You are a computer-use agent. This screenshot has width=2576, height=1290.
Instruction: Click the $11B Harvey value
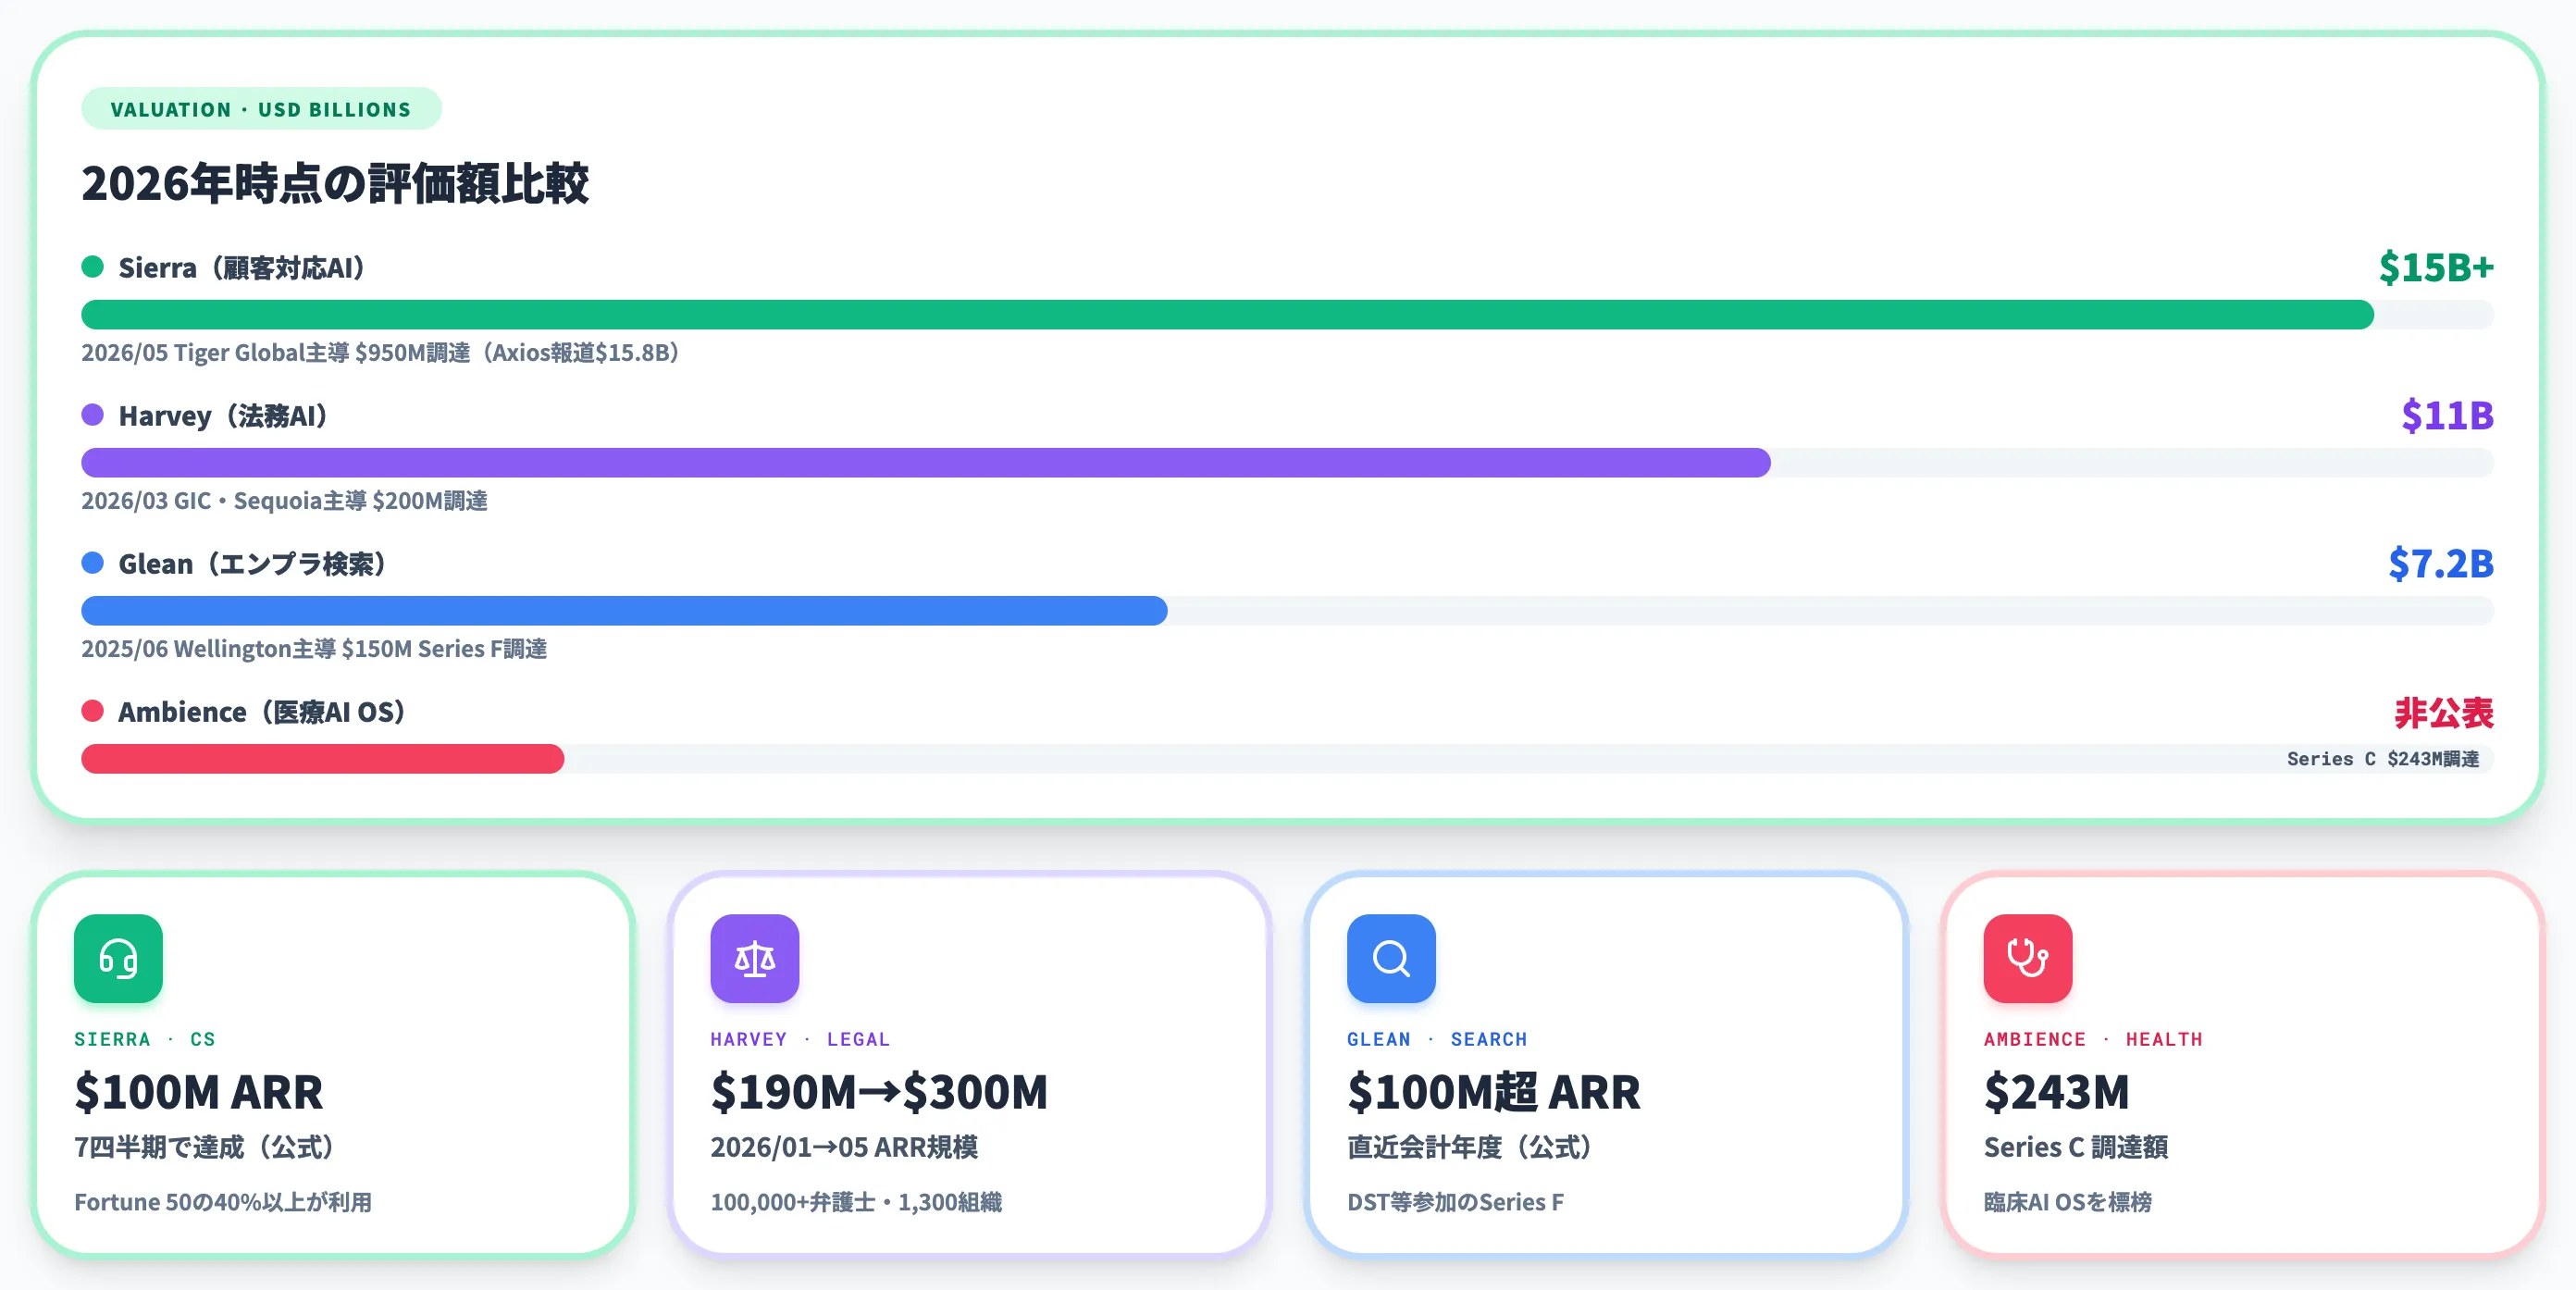pos(2447,415)
